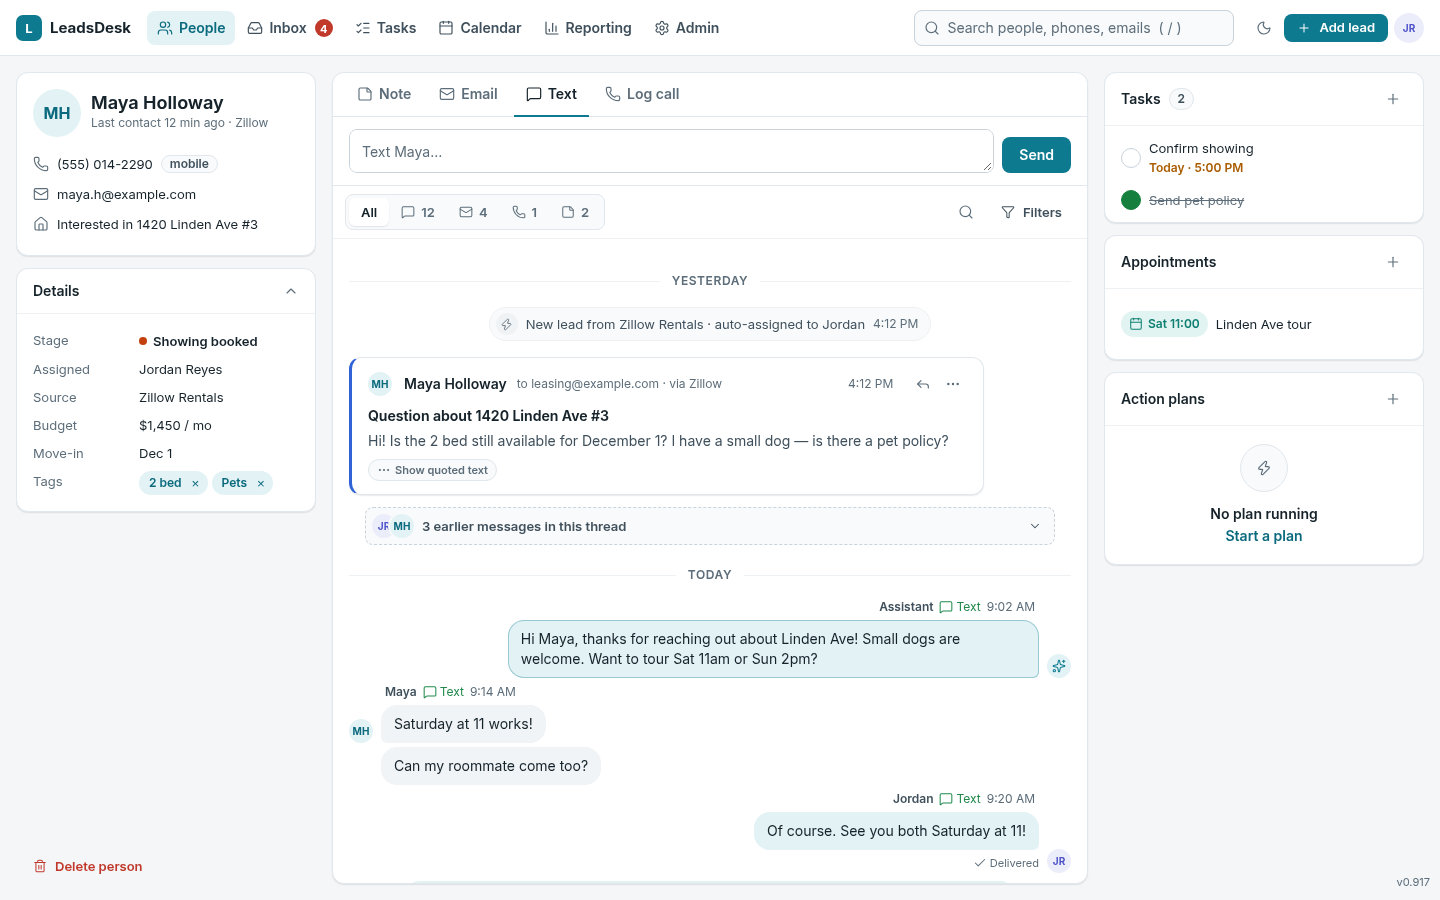Image resolution: width=1440 pixels, height=900 pixels.
Task: Click envelope icon beside maya.h@example.com
Action: coord(41,194)
